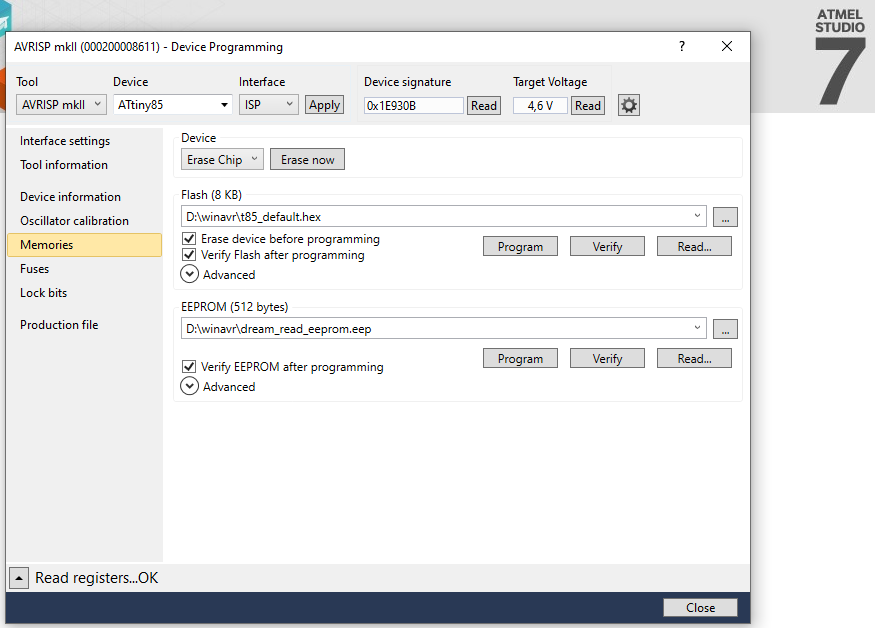The width and height of the screenshot is (875, 628).
Task: Toggle Erase device before programming
Action: pyautogui.click(x=189, y=240)
